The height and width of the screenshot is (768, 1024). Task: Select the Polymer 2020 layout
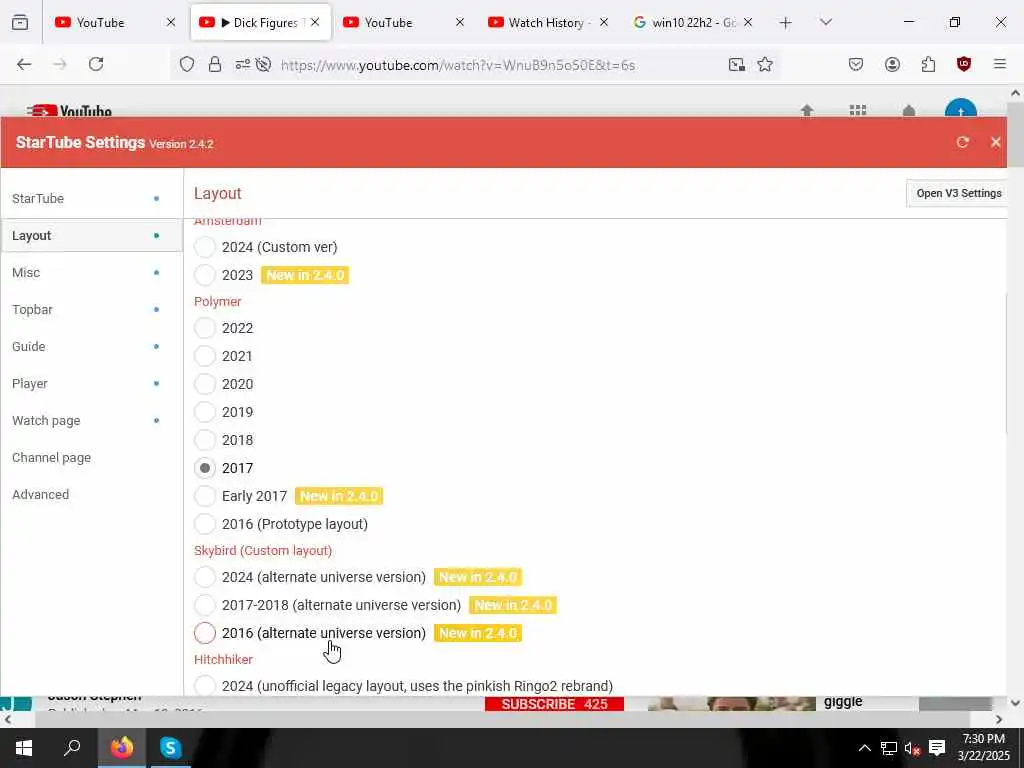coord(204,384)
